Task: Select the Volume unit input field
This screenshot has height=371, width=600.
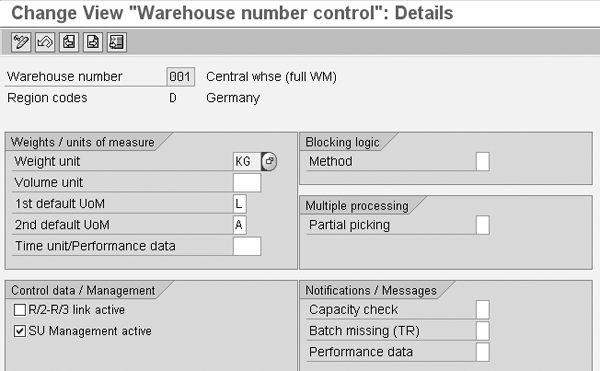Action: (247, 182)
